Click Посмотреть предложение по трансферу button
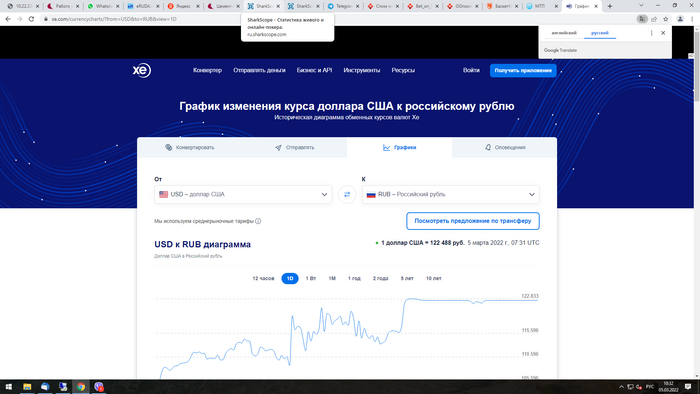Screen dimensions: 700x394 pyautogui.click(x=473, y=221)
